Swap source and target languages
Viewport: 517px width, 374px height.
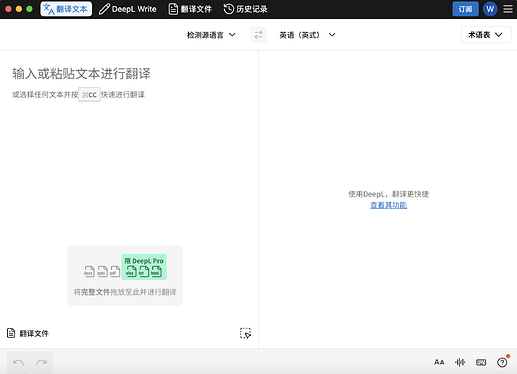(x=258, y=35)
